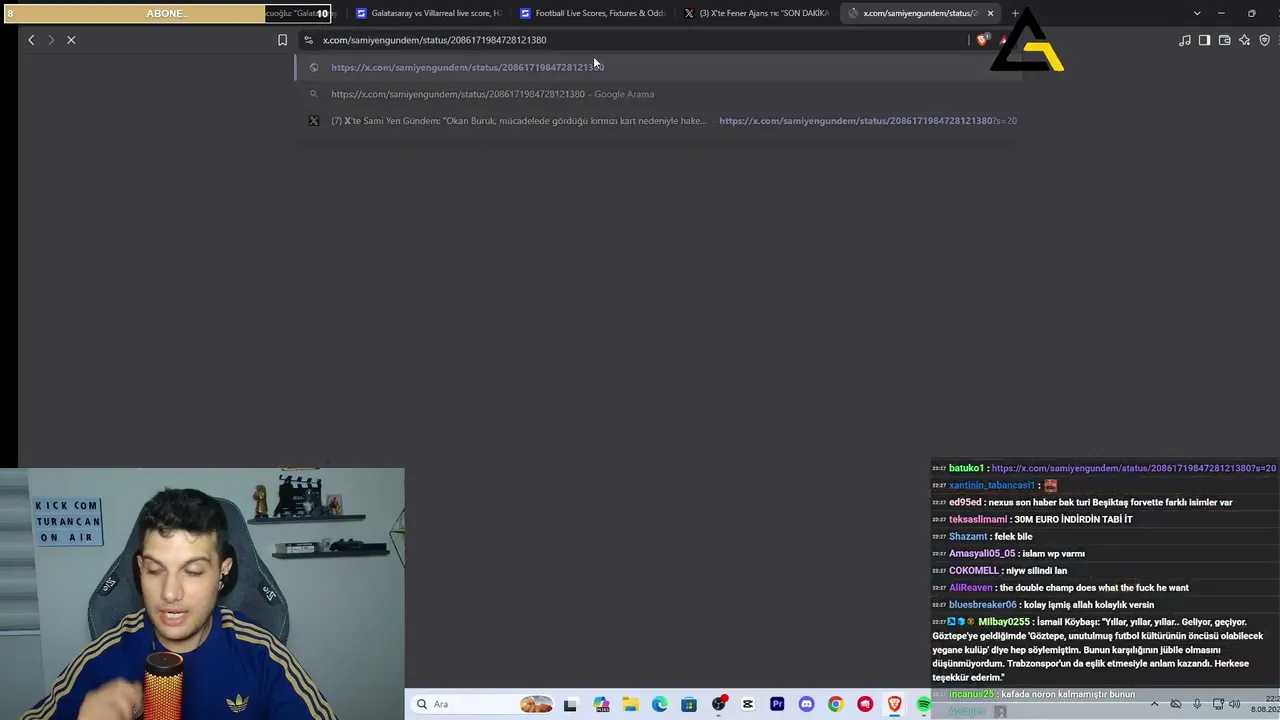The image size is (1280, 720).
Task: Close the x.com/samiyengundem tab
Action: (x=990, y=13)
